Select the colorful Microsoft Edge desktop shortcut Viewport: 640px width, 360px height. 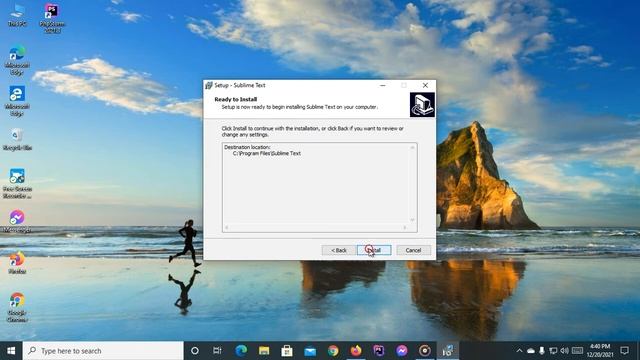coord(17,60)
